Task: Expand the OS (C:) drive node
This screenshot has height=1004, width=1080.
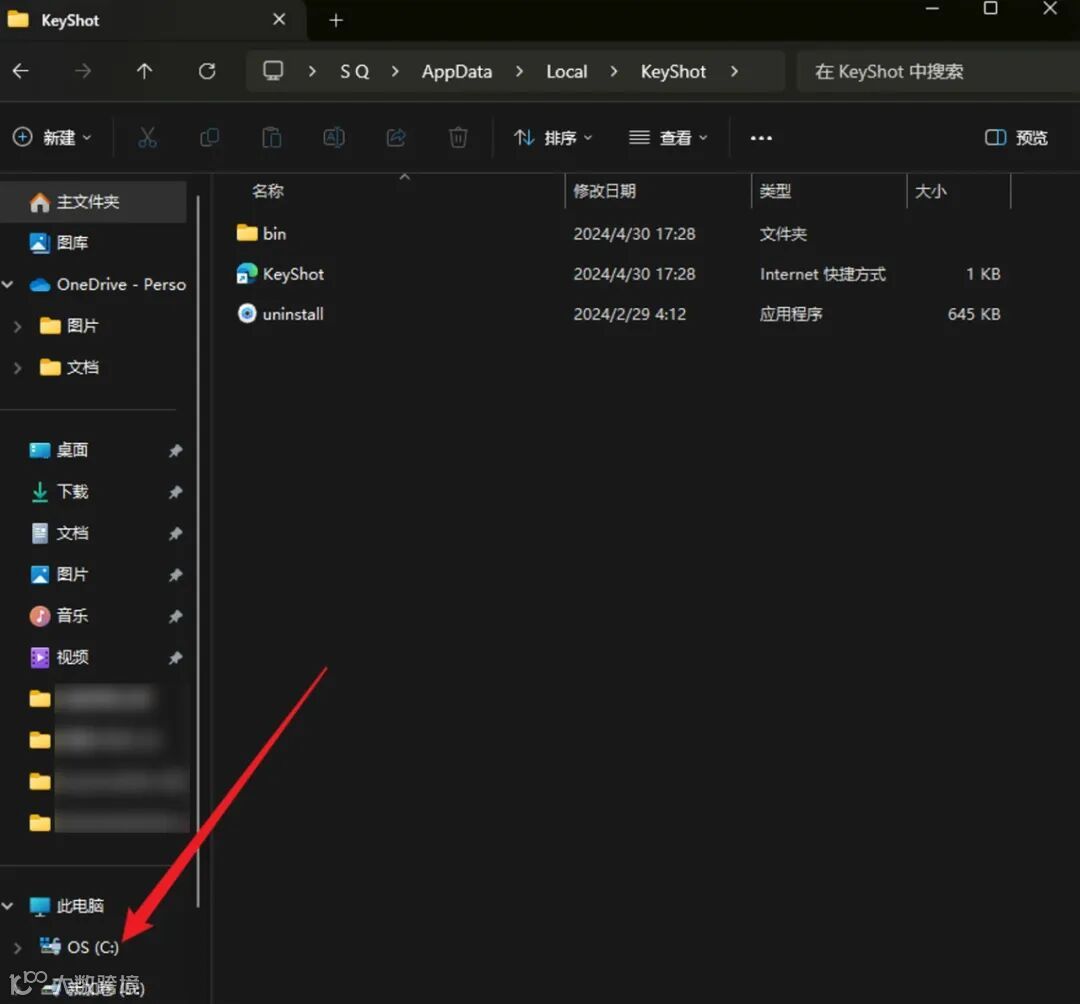Action: (18, 948)
